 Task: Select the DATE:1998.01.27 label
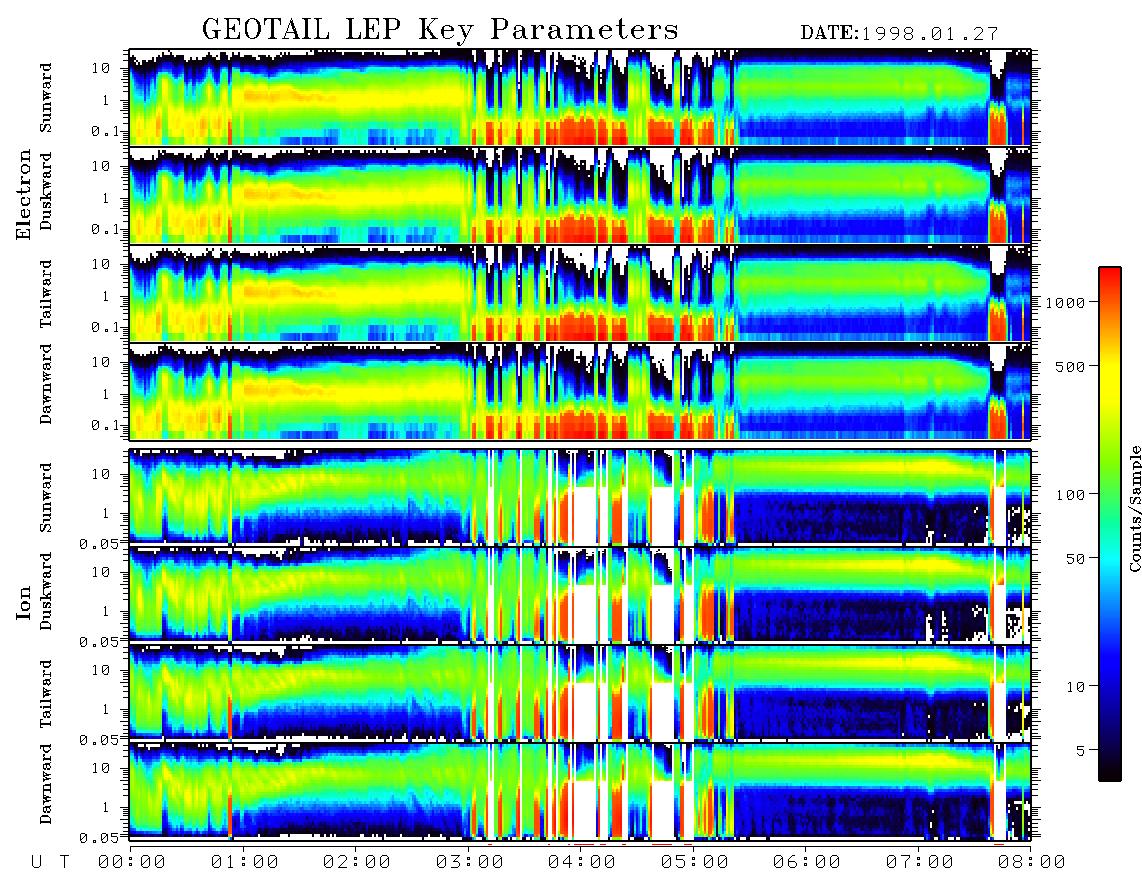pyautogui.click(x=899, y=33)
